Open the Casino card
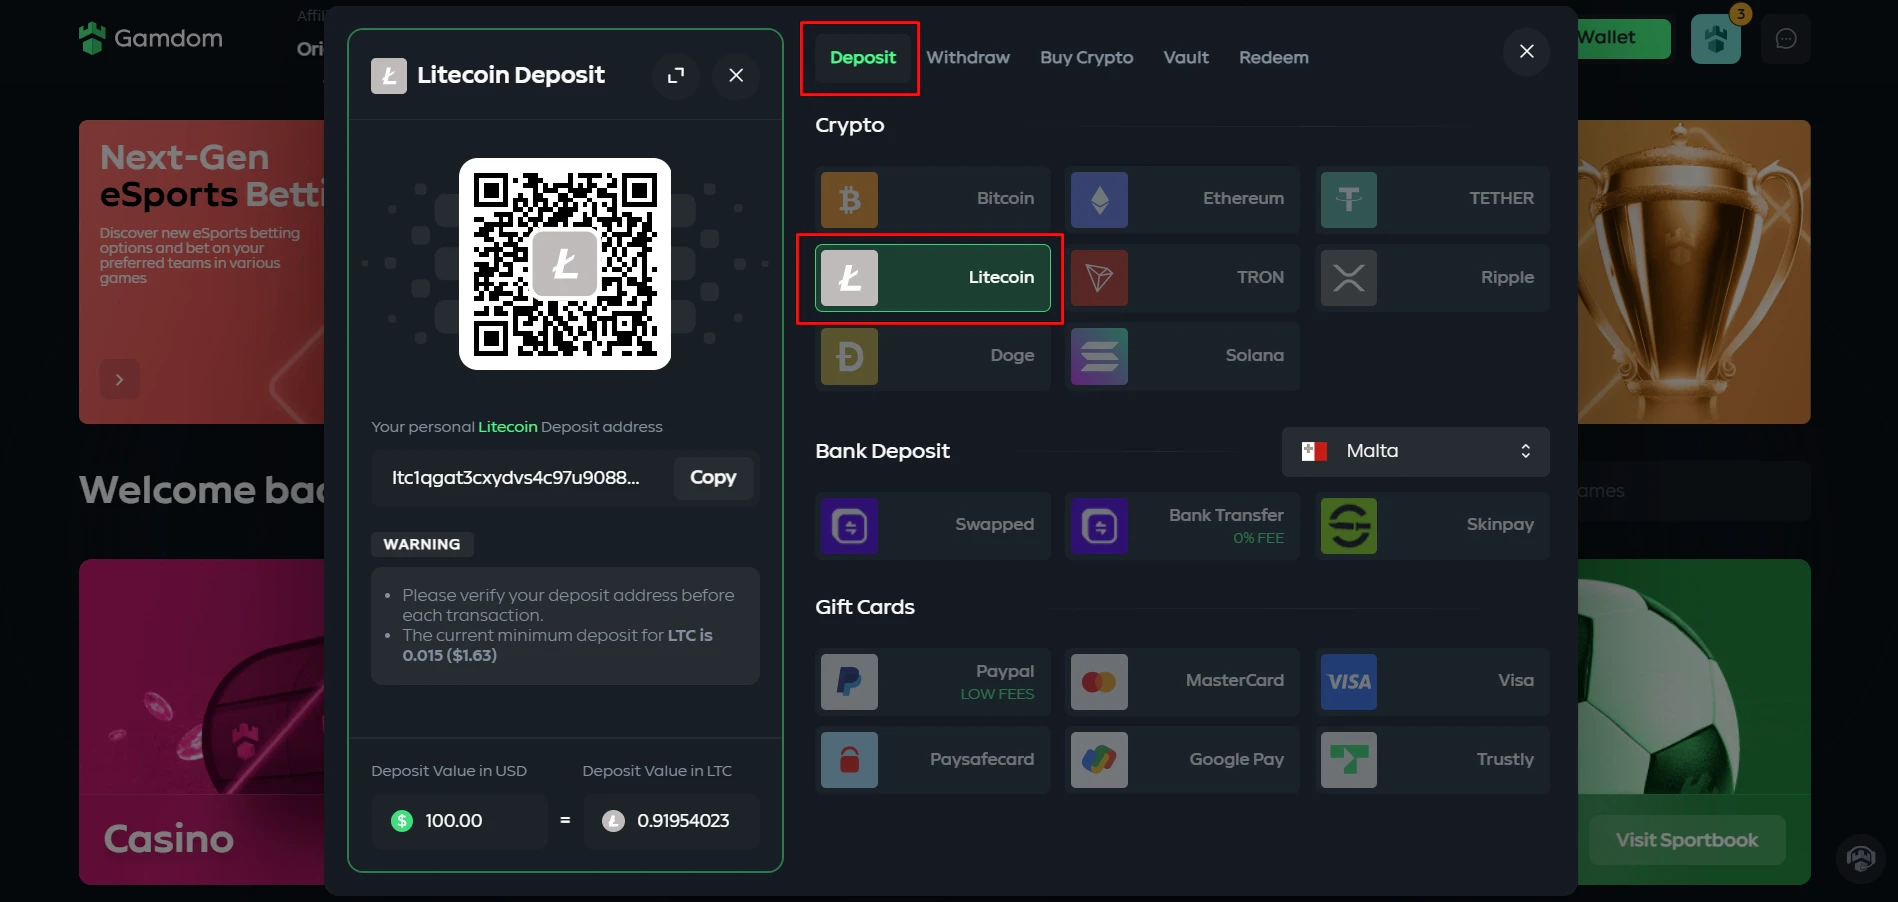The width and height of the screenshot is (1898, 902). [202, 722]
